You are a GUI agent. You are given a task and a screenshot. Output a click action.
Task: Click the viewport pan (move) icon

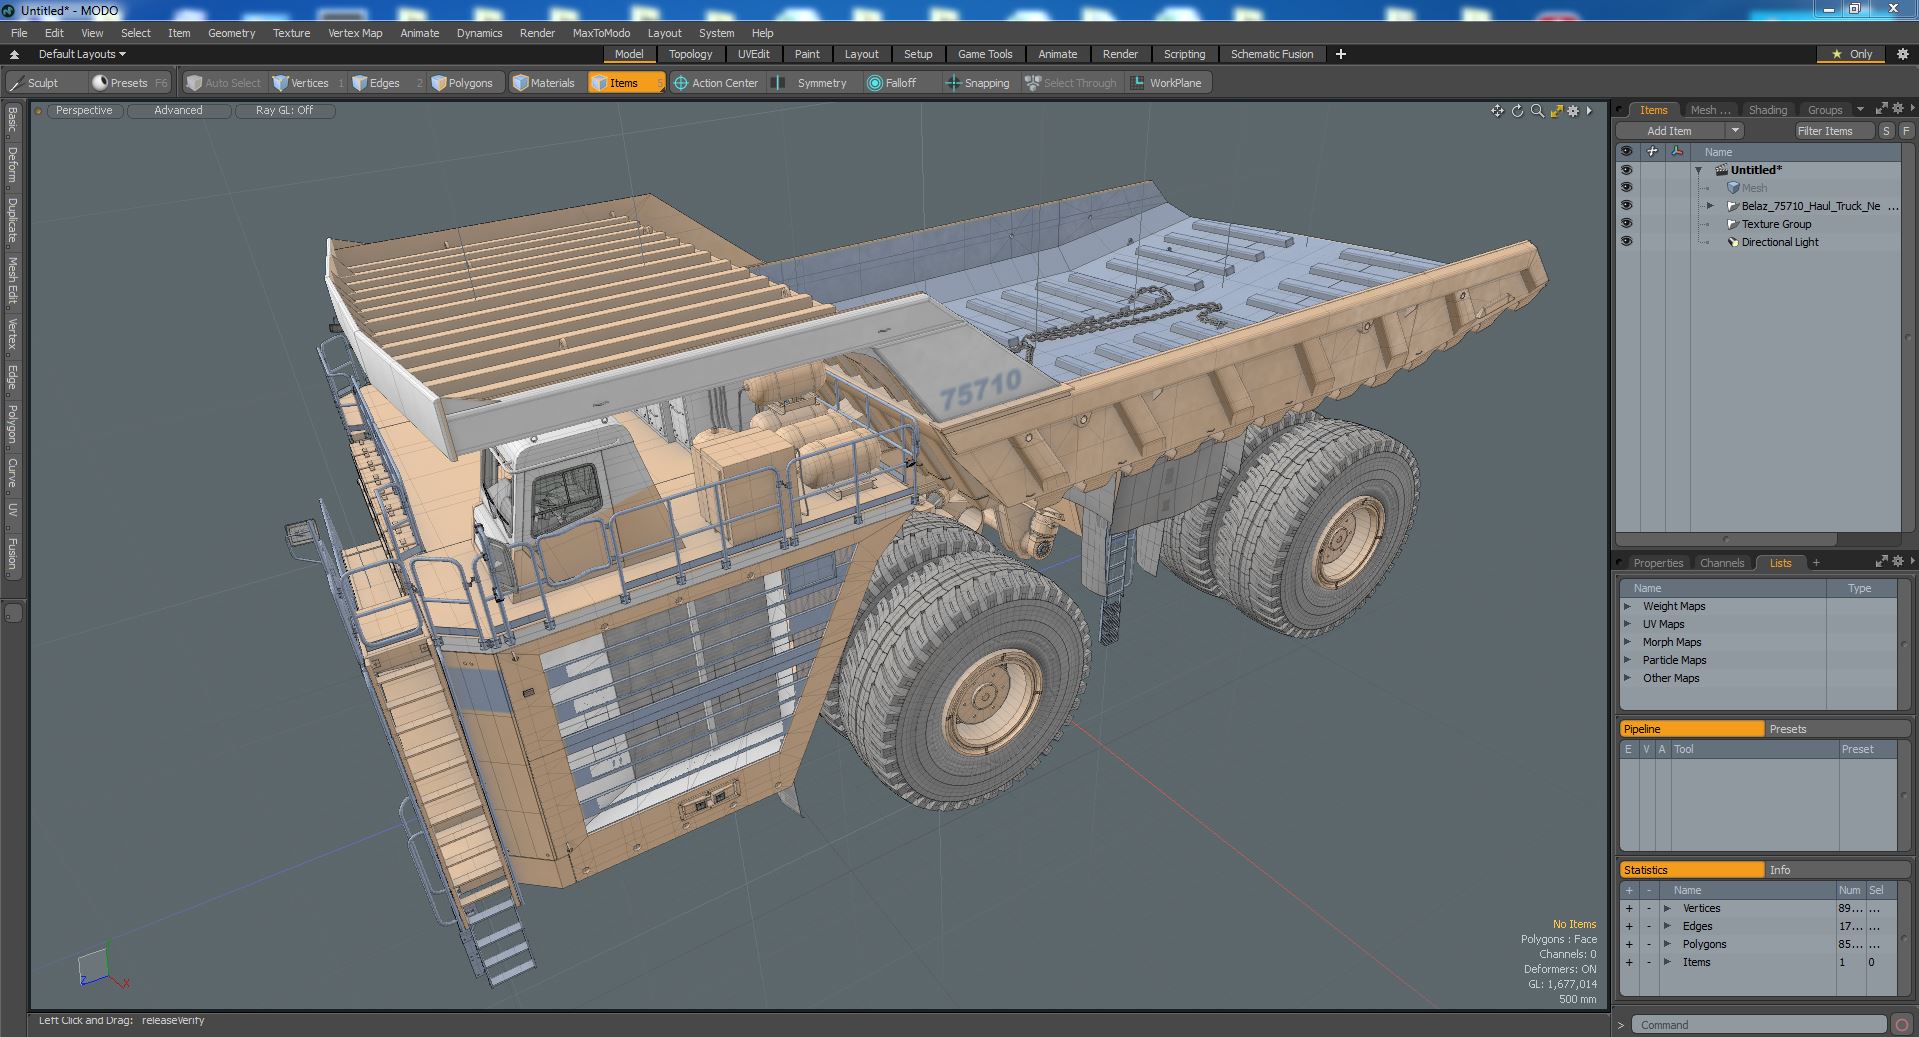pos(1497,111)
